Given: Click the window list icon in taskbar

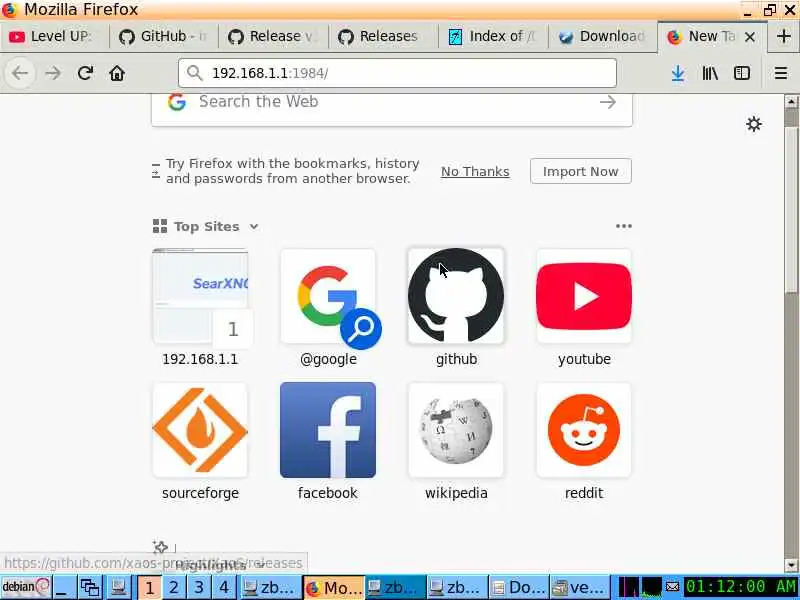Looking at the screenshot, I should 90,587.
